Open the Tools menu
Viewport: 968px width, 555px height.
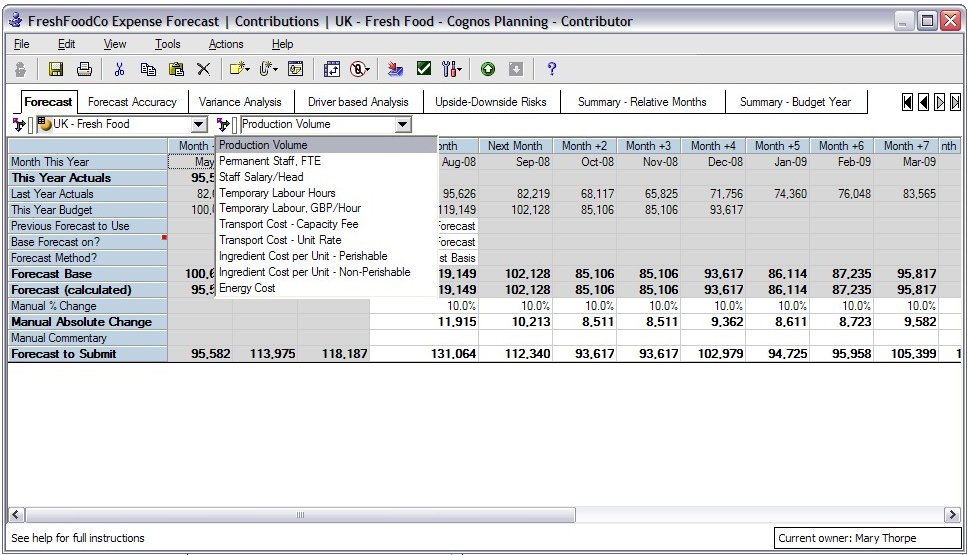click(167, 44)
